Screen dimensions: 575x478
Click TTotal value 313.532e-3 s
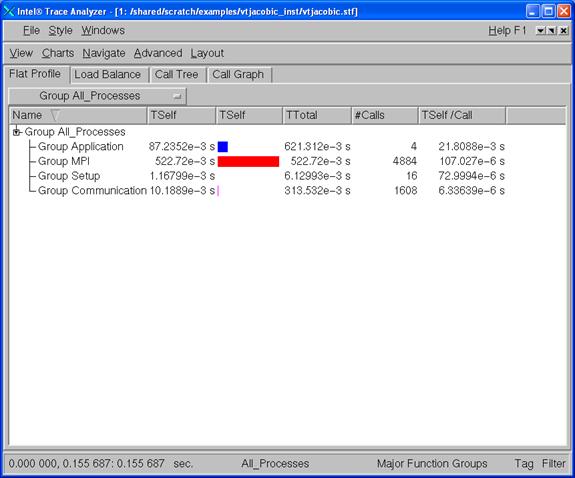coord(317,191)
